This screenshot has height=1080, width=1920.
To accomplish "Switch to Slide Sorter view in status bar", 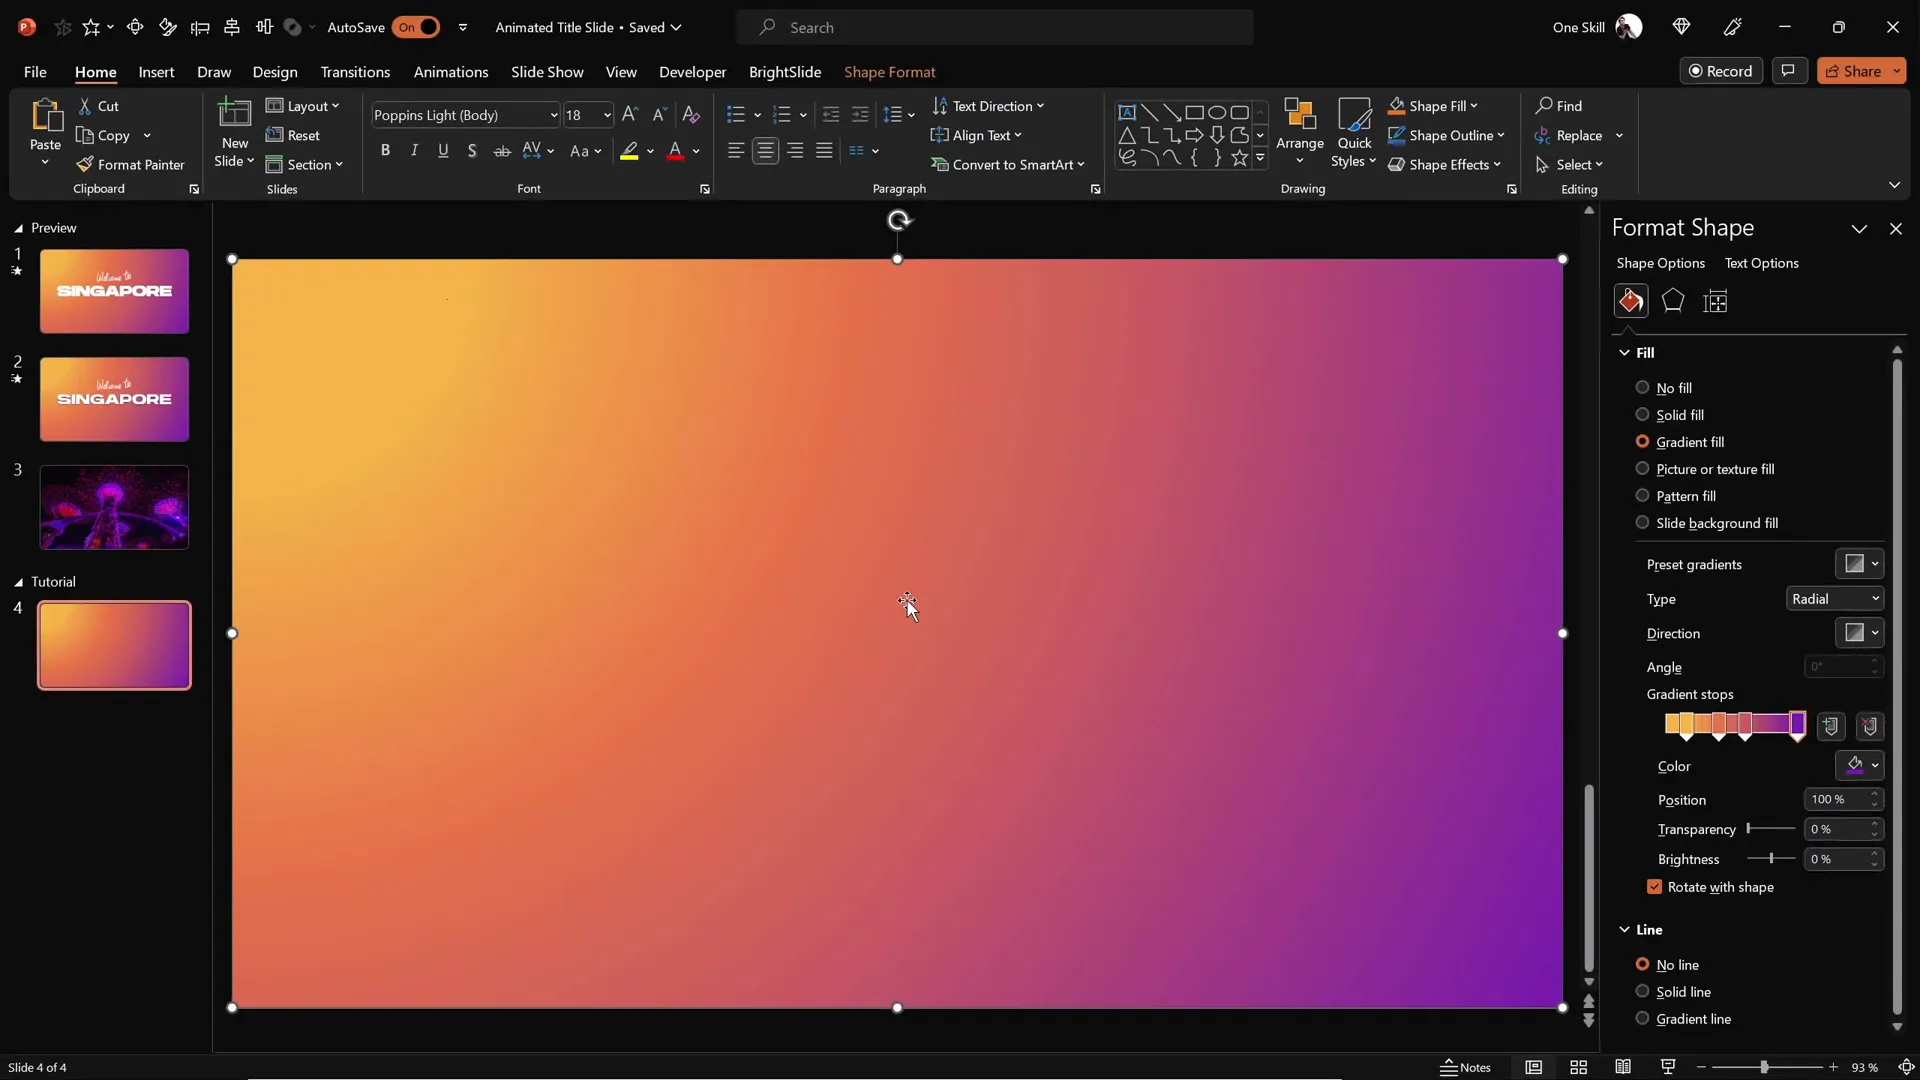I will pos(1579,1067).
